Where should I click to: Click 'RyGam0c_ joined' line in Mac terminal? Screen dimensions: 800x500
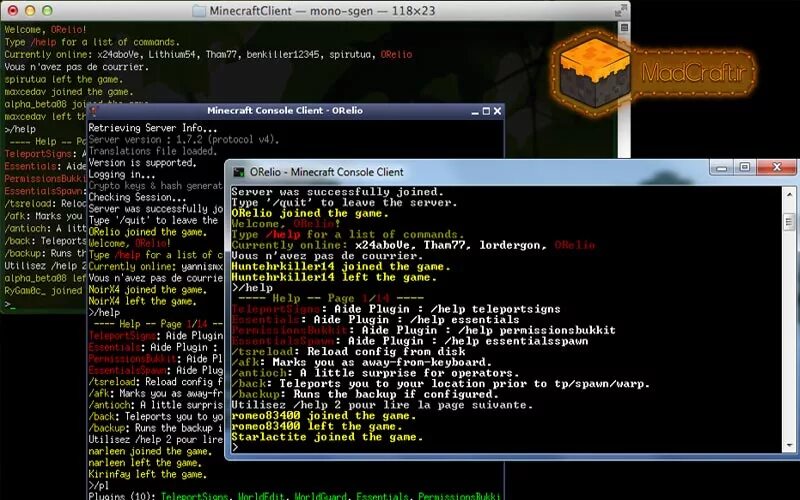[43, 290]
